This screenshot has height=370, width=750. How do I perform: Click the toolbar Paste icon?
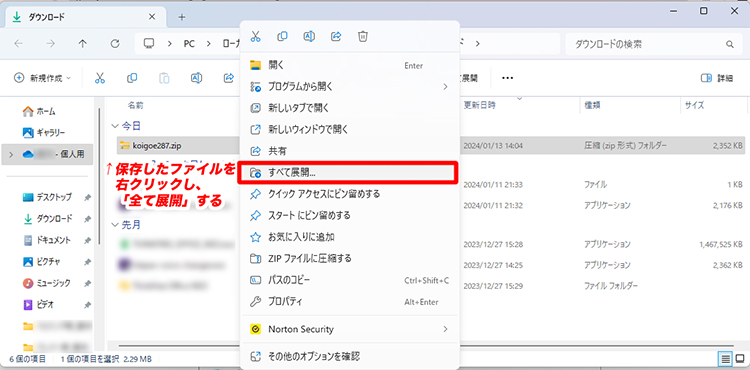point(164,78)
